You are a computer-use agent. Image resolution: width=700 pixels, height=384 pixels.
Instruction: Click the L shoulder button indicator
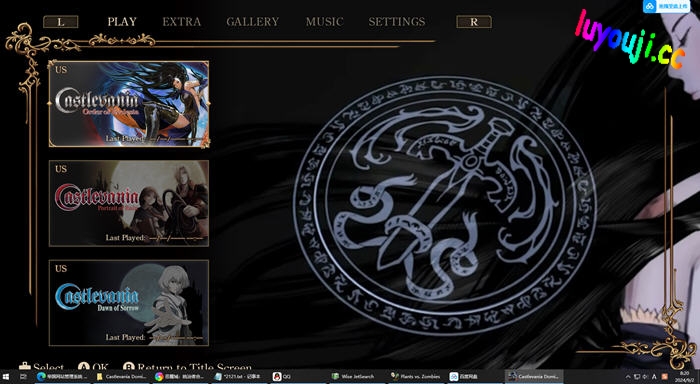click(61, 22)
